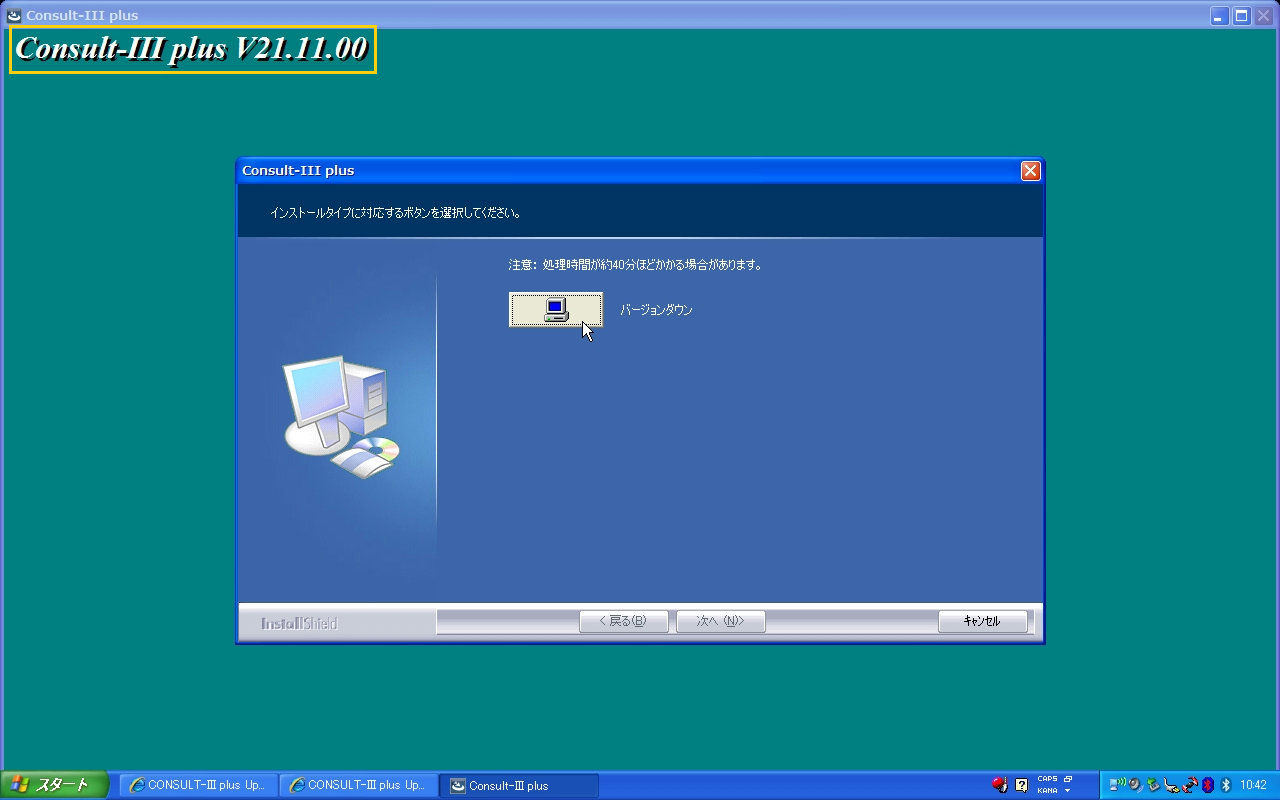Toggle the CAPS indicator on the language bar
The width and height of the screenshot is (1280, 800).
tap(1047, 779)
